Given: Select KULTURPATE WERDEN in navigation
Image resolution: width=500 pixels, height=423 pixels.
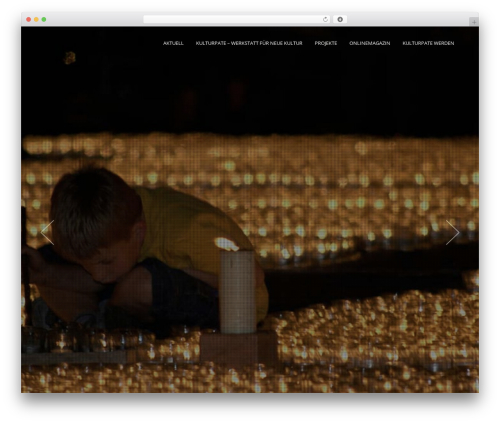Looking at the screenshot, I should pos(428,43).
